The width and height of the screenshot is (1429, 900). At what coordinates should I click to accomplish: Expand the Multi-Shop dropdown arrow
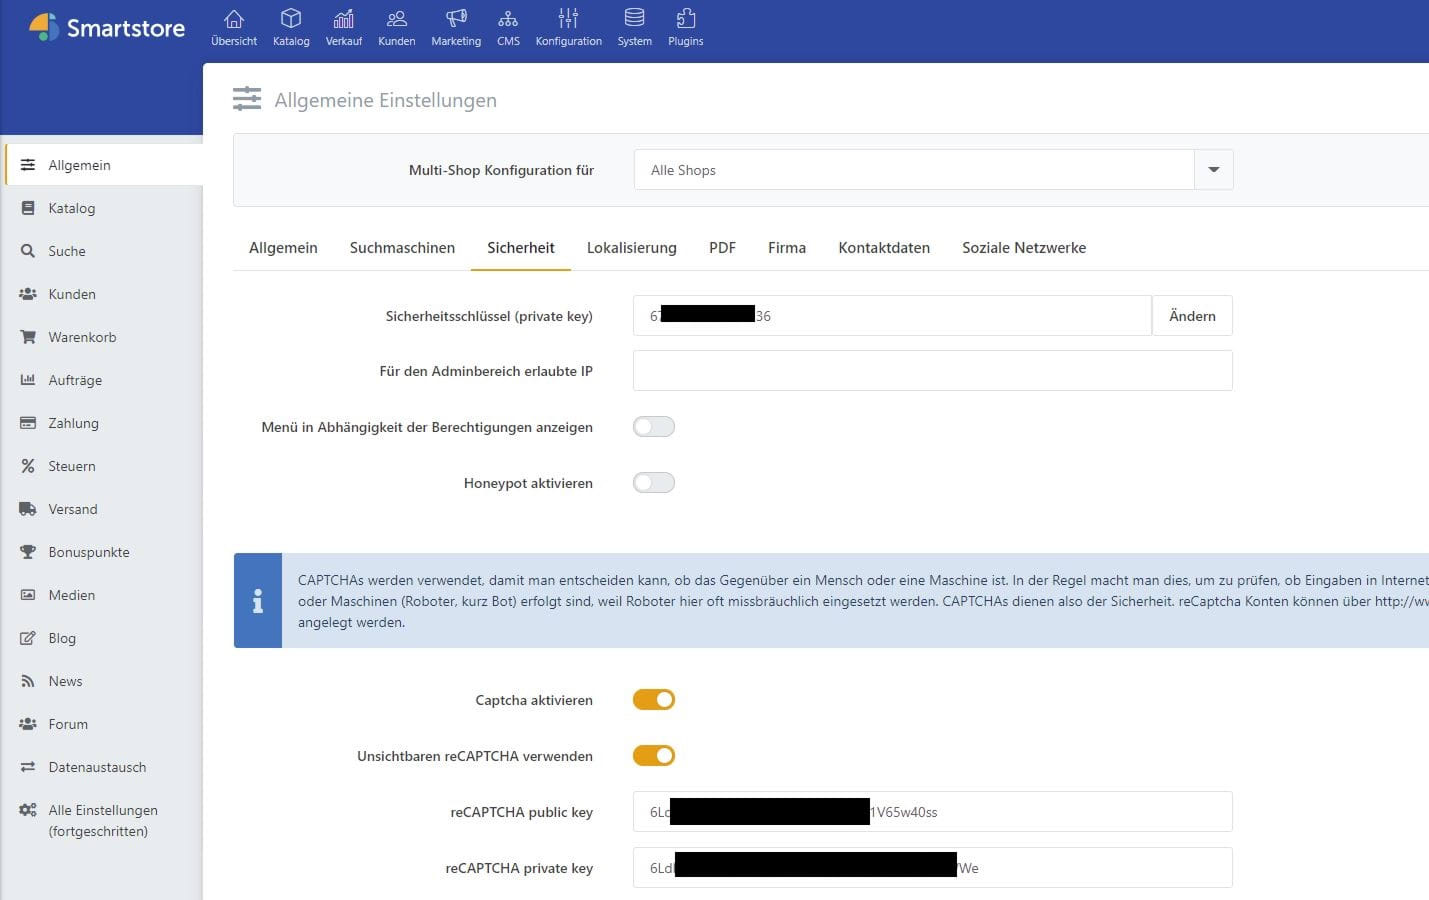click(x=1213, y=170)
